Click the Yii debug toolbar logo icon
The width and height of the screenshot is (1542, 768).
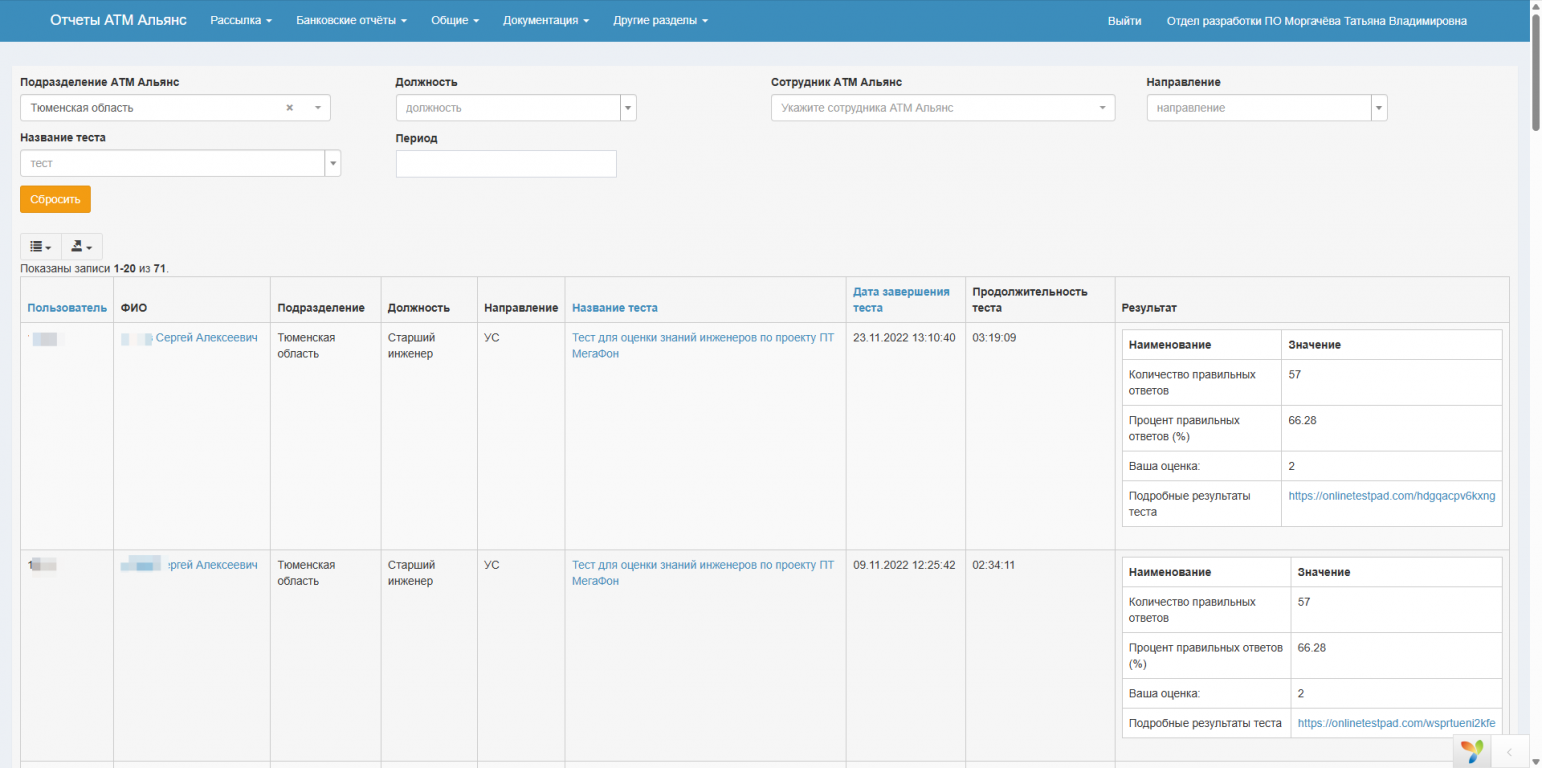[x=1471, y=751]
